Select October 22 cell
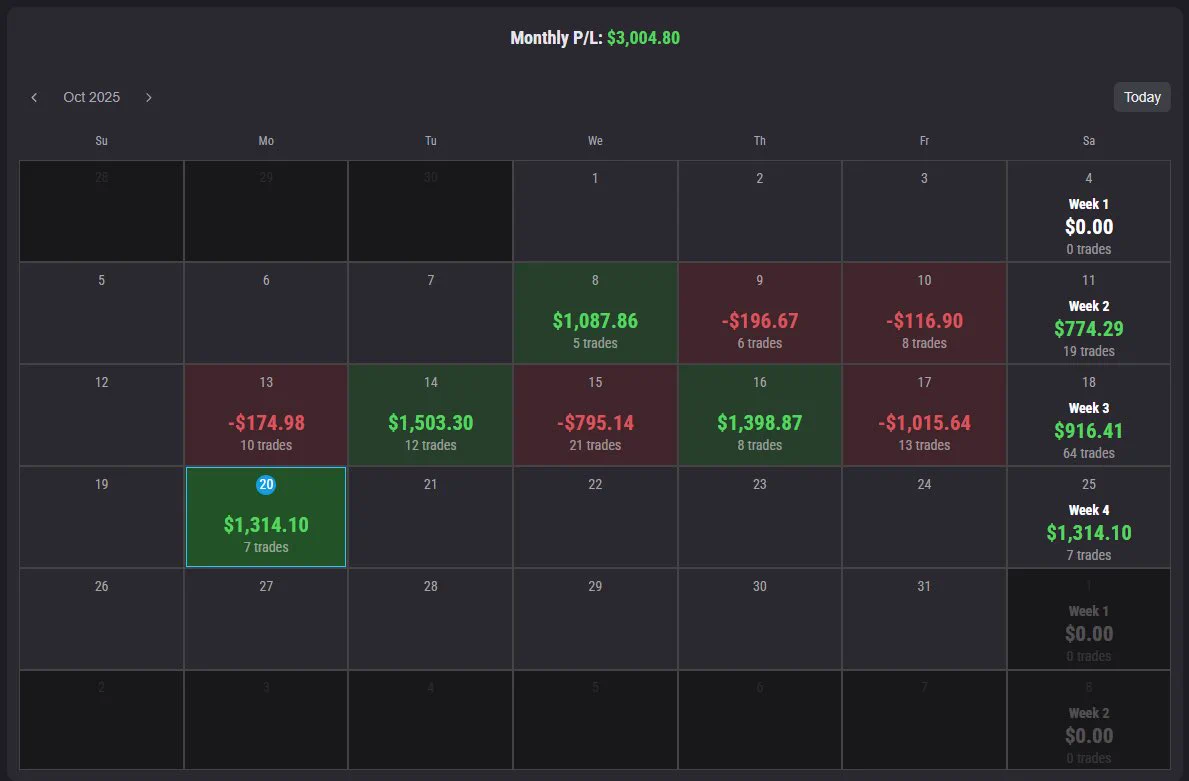The width and height of the screenshot is (1189, 781). 595,517
